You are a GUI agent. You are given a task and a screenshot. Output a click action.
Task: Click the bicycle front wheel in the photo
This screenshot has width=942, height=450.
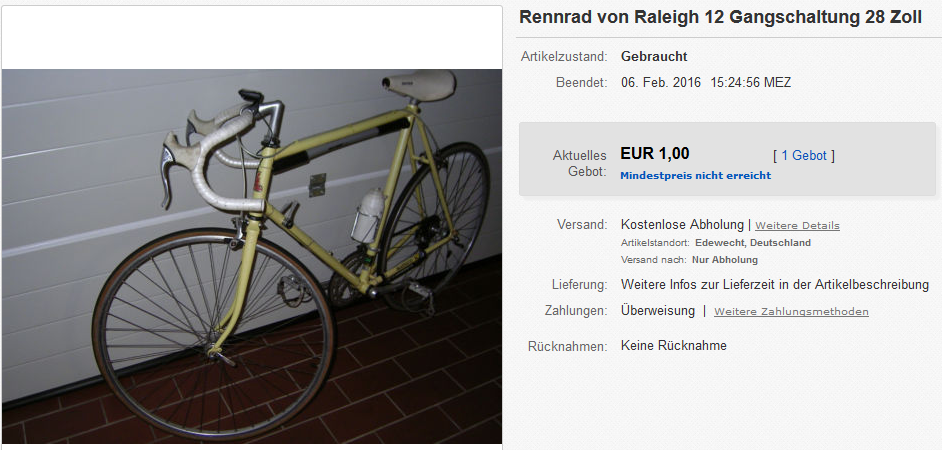(213, 335)
